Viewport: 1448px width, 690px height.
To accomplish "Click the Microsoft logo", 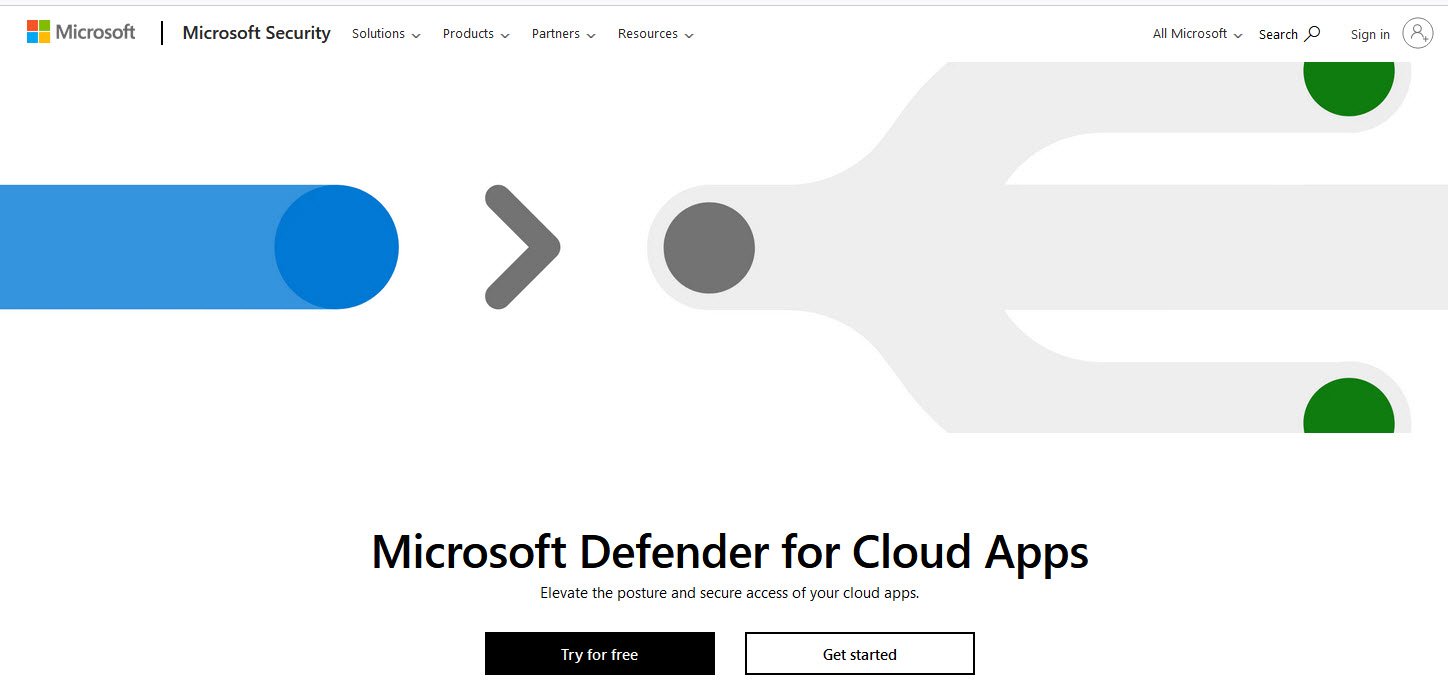I will [80, 32].
